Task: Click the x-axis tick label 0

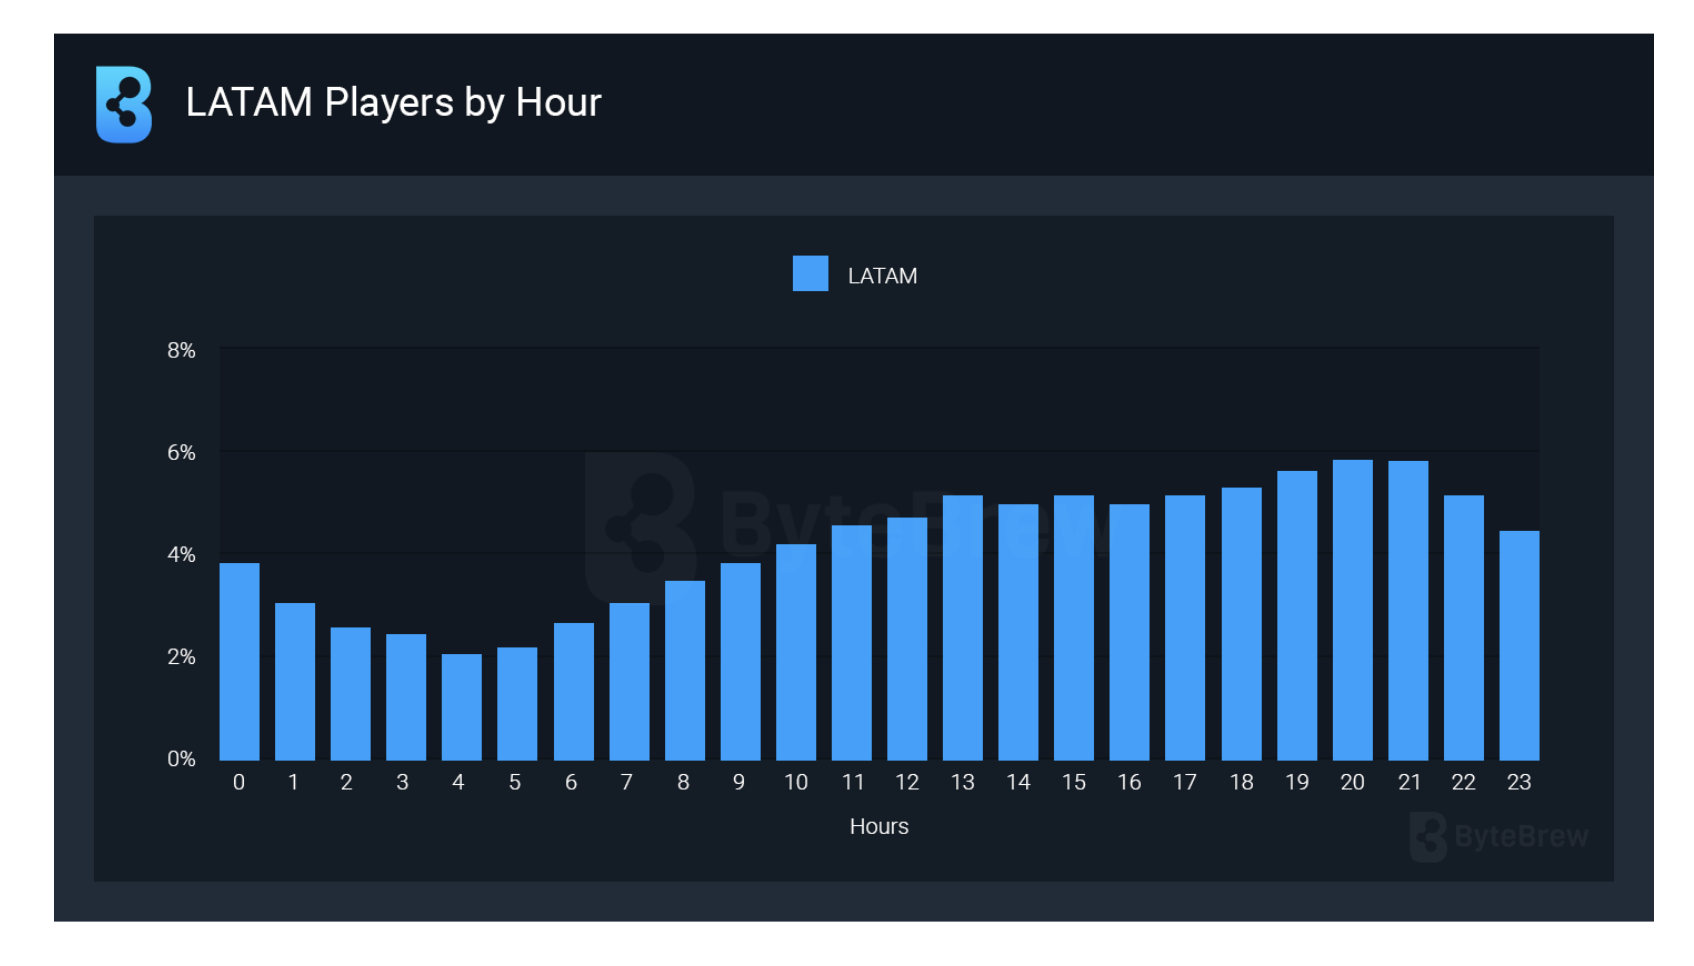Action: point(239,782)
